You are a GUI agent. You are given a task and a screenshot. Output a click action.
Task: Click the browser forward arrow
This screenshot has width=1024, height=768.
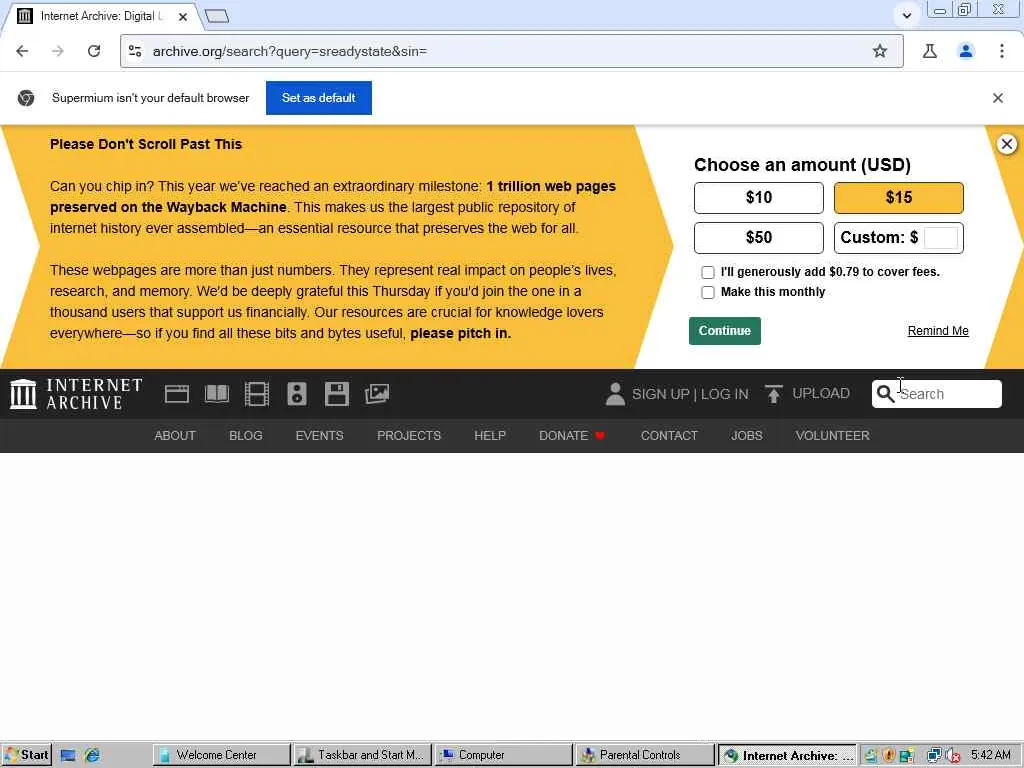pyautogui.click(x=58, y=51)
